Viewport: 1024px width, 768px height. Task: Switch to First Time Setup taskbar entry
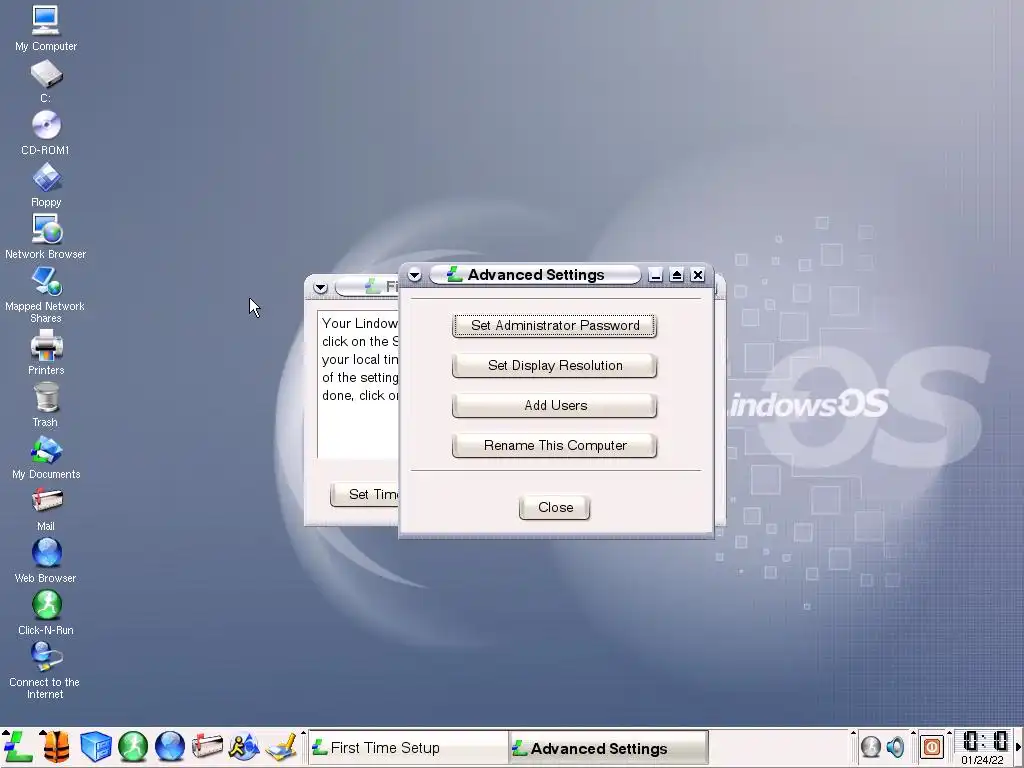tap(408, 748)
